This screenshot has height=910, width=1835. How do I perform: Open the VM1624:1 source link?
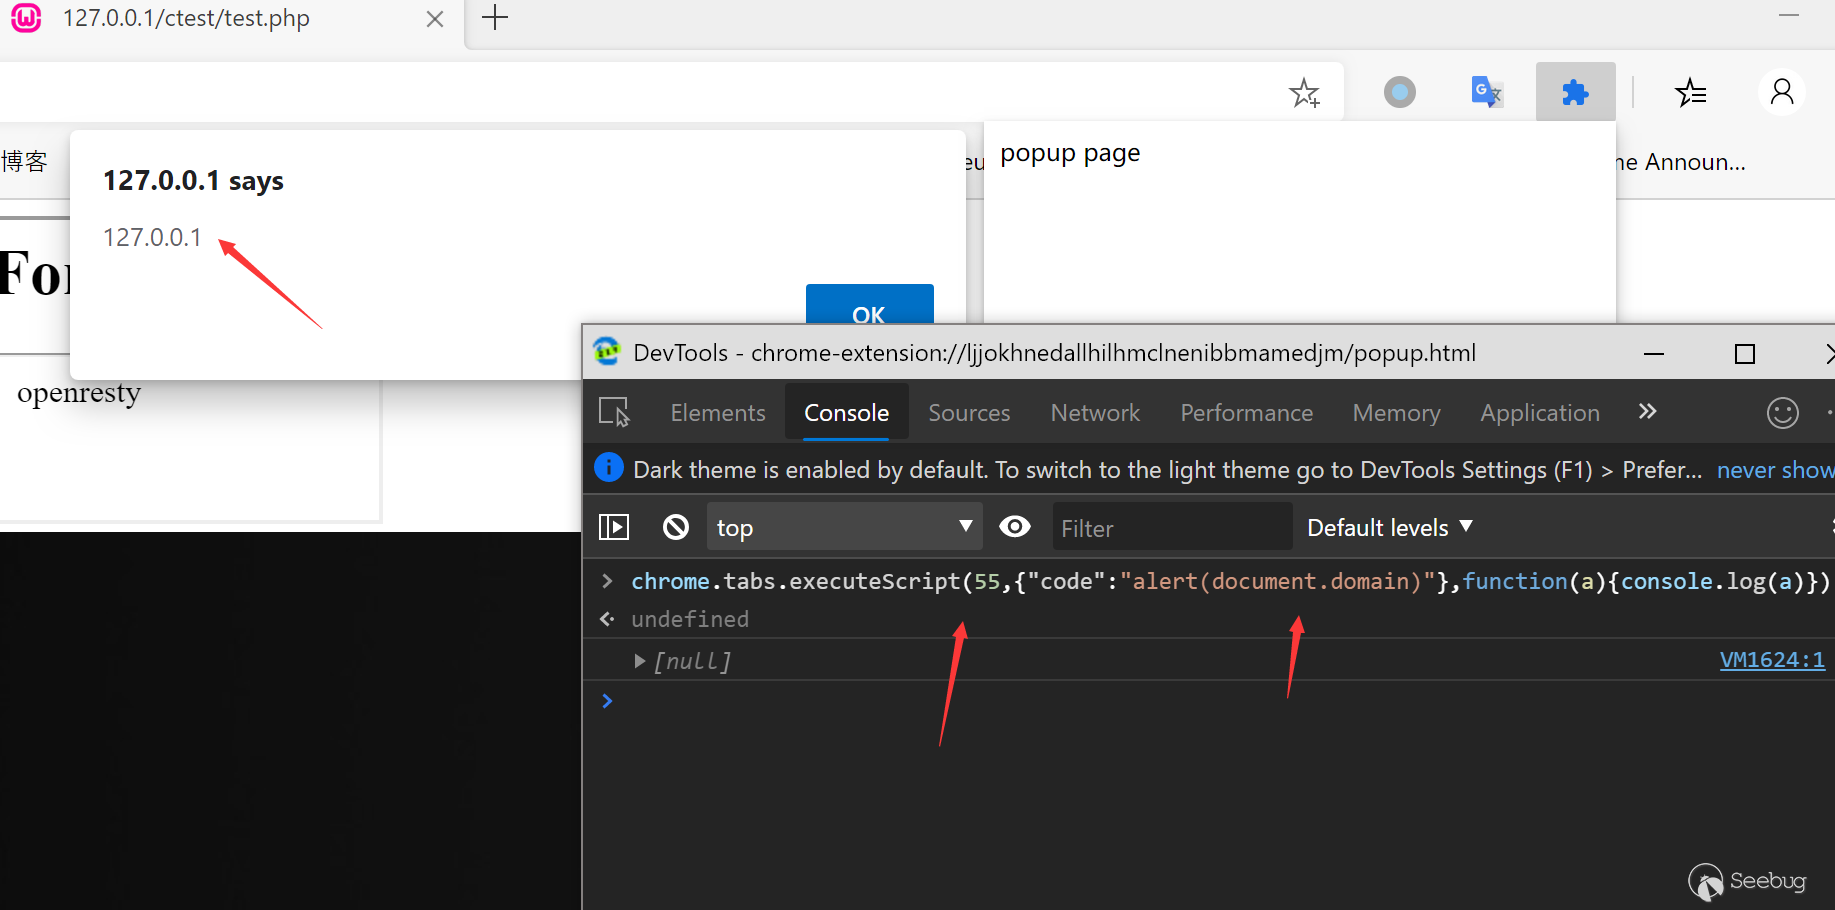tap(1771, 660)
